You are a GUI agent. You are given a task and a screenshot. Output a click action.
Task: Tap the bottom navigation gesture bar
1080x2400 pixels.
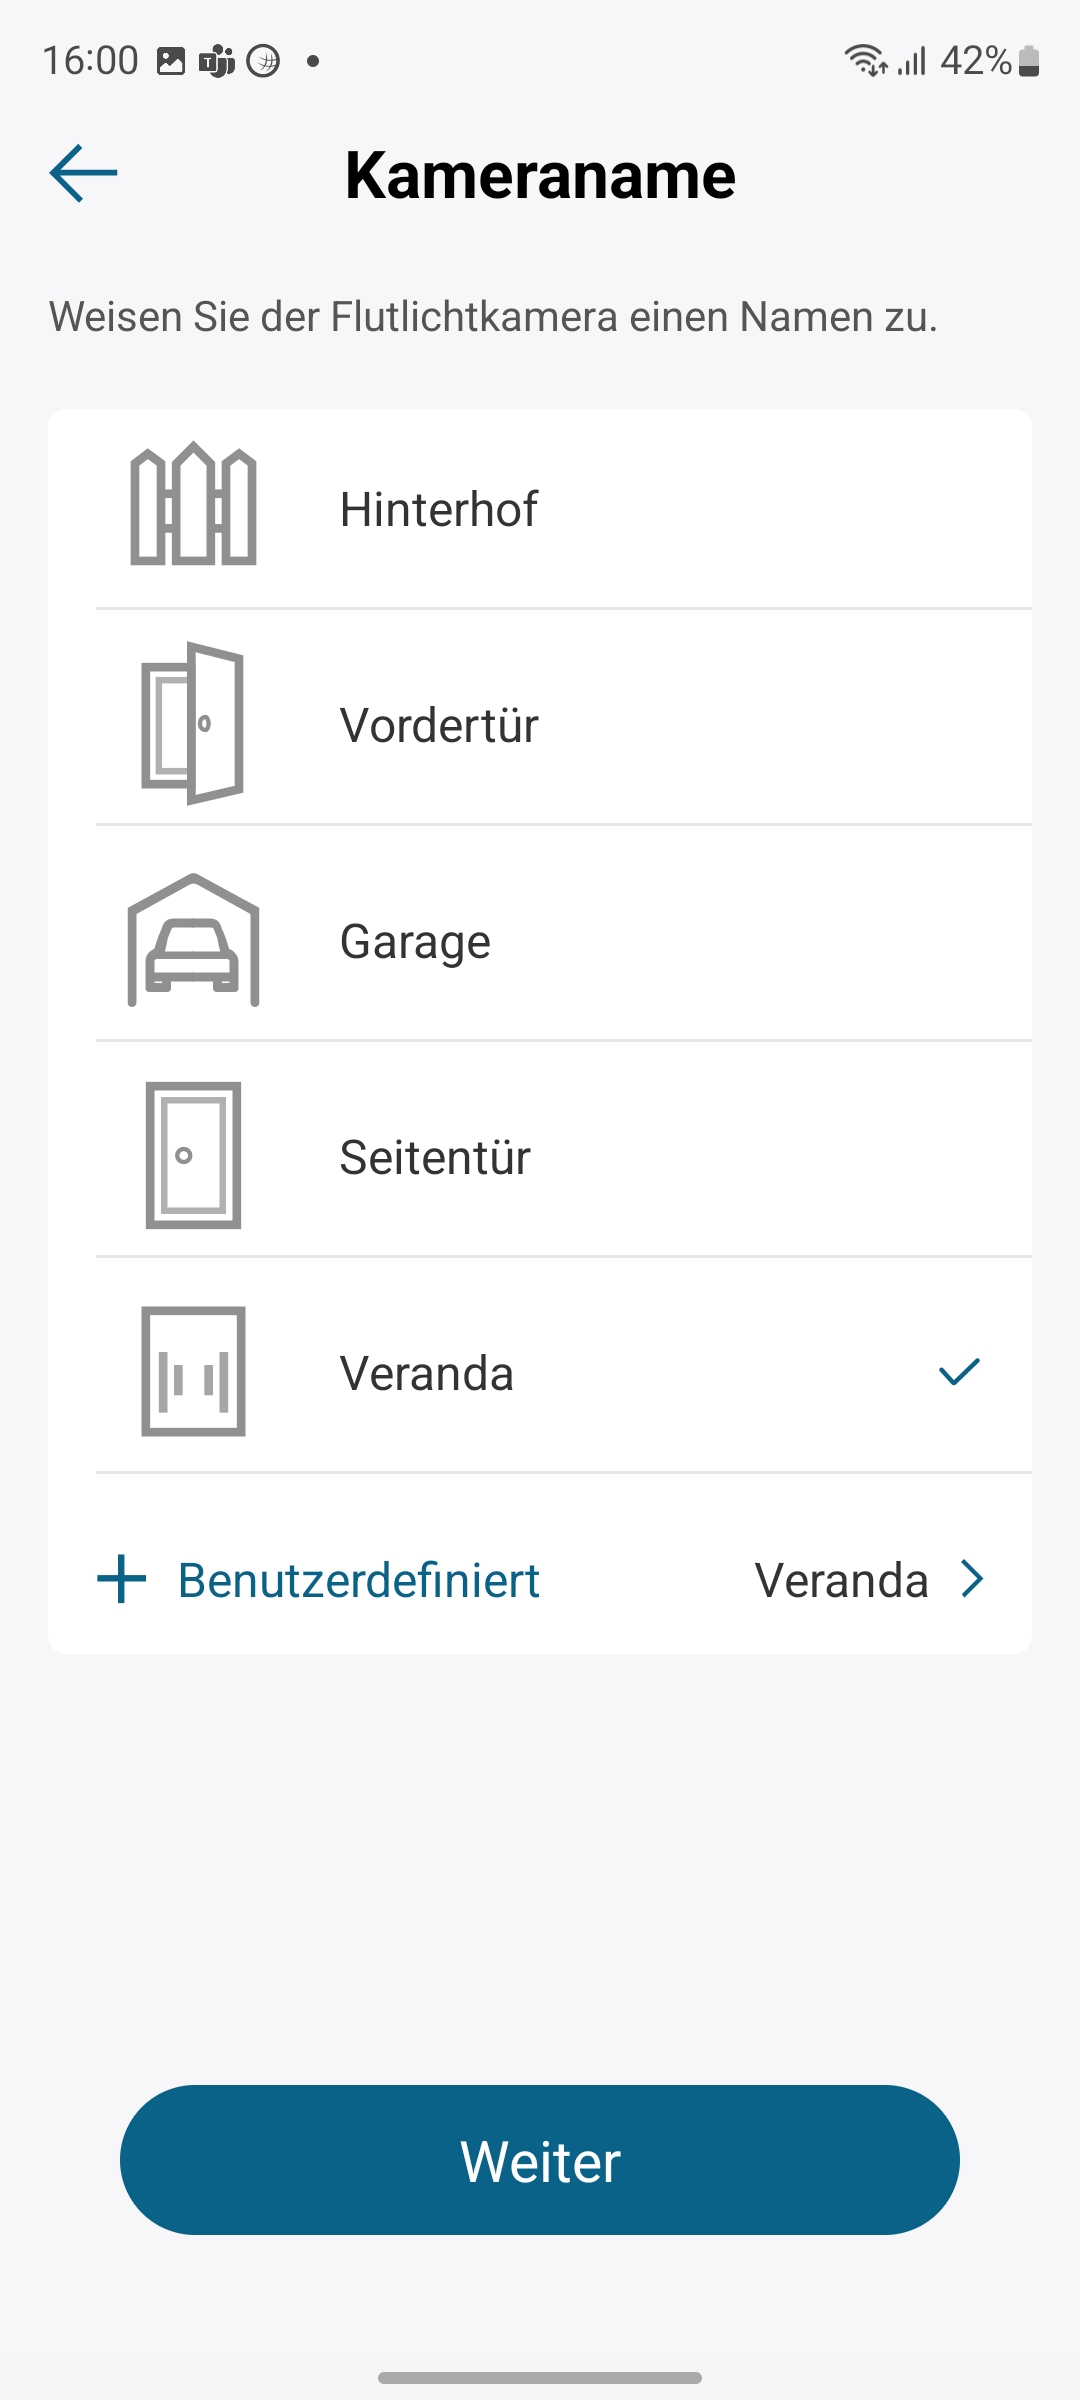[x=540, y=2377]
